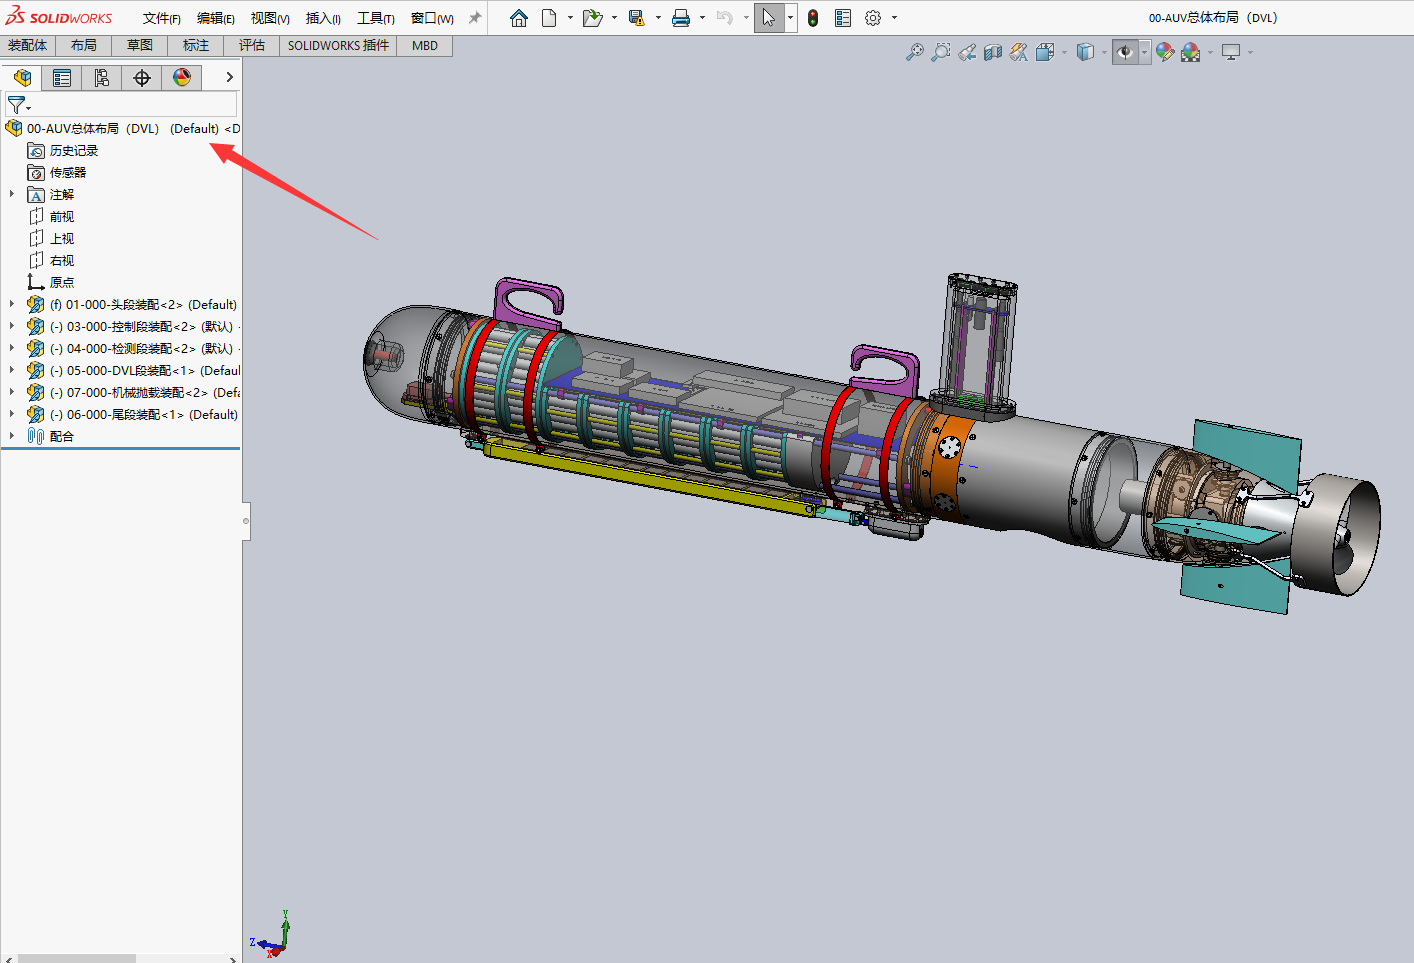Screen dimensions: 1414x963
Task: Switch to the 装配体 tab
Action: tap(28, 46)
